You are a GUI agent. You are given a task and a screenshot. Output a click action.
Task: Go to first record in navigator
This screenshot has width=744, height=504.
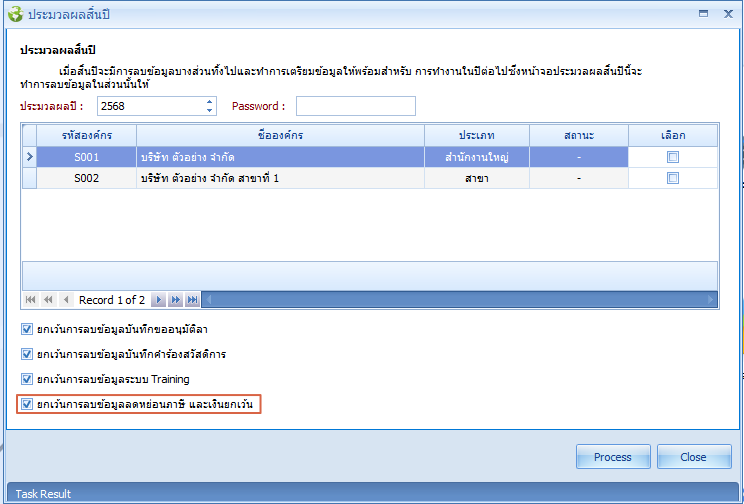pyautogui.click(x=30, y=300)
